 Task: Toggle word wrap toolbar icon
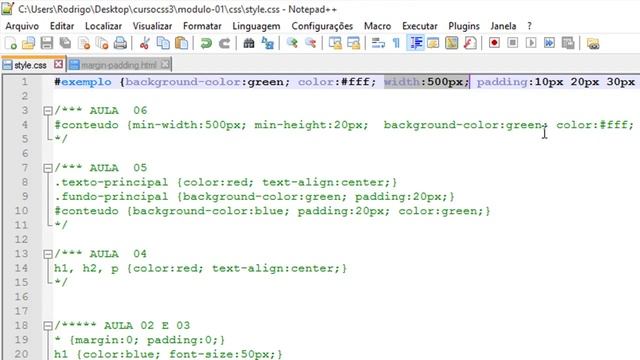coord(378,43)
